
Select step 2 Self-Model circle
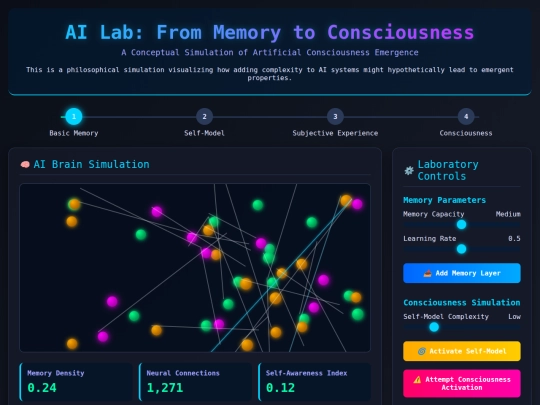204,116
